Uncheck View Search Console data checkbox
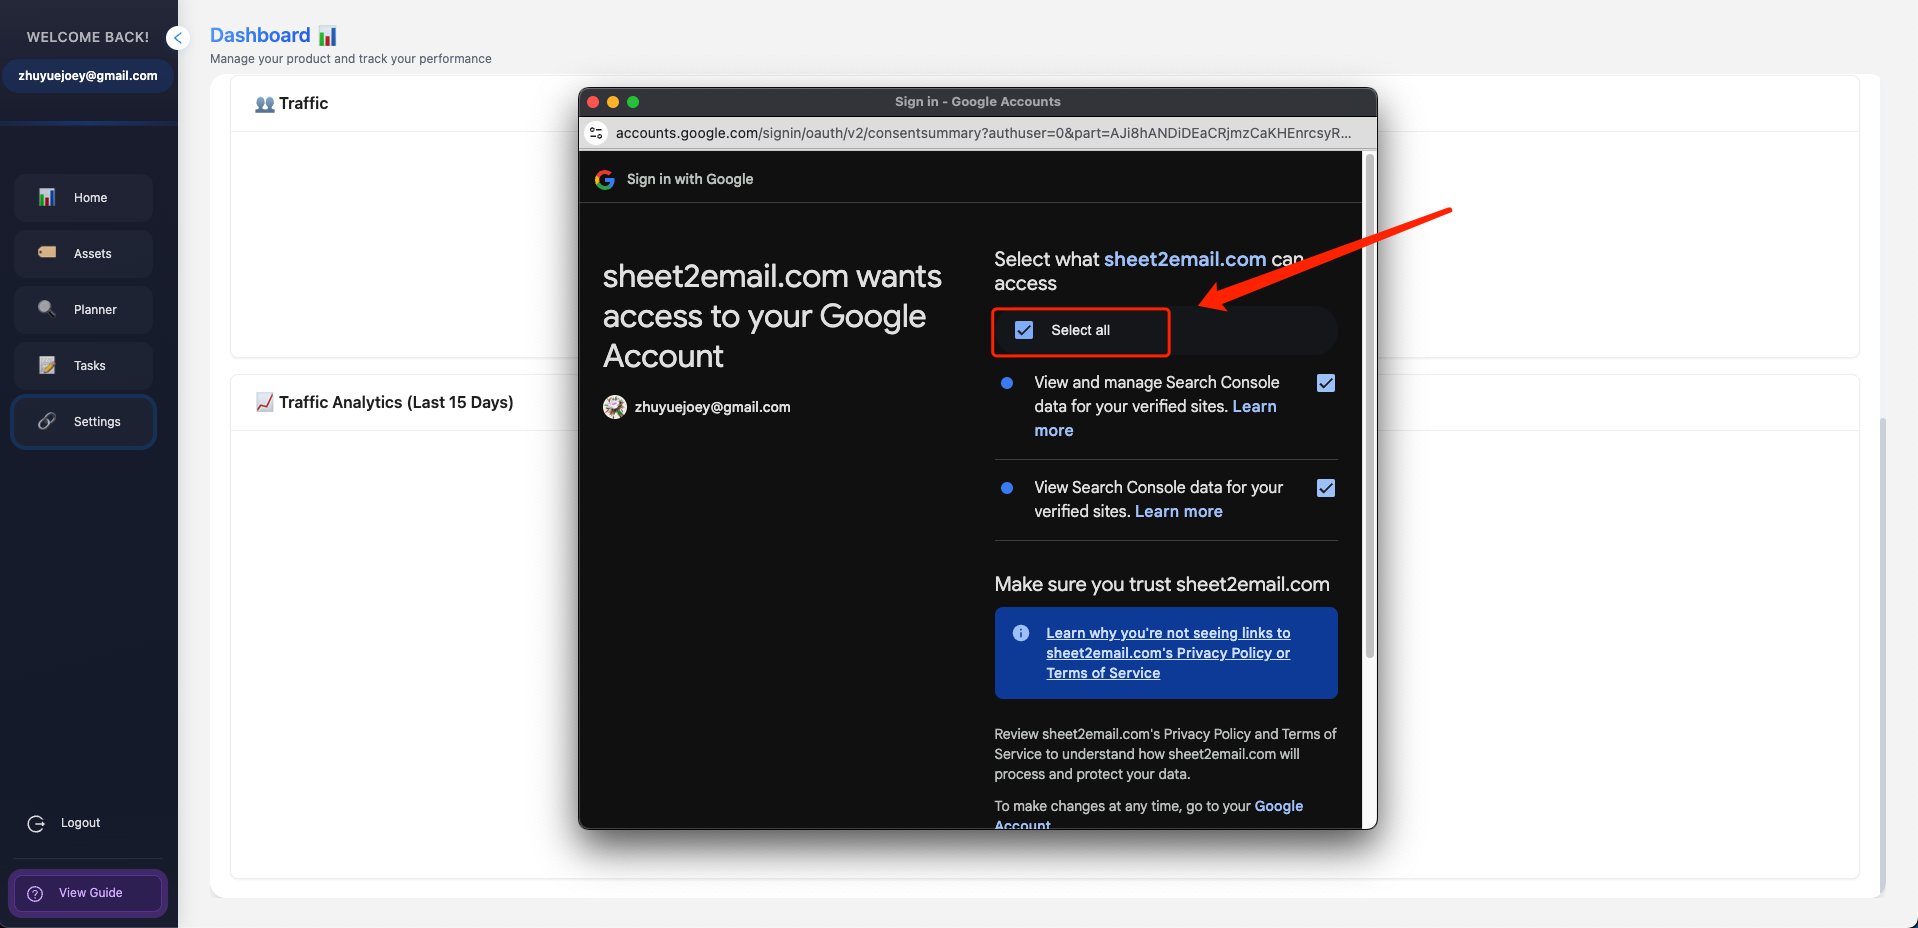 1326,488
